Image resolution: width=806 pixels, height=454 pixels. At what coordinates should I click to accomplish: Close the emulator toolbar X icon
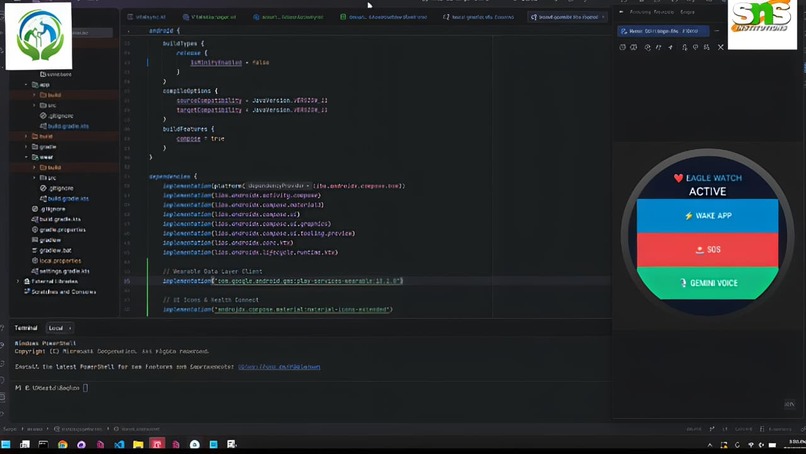pyautogui.click(x=721, y=47)
